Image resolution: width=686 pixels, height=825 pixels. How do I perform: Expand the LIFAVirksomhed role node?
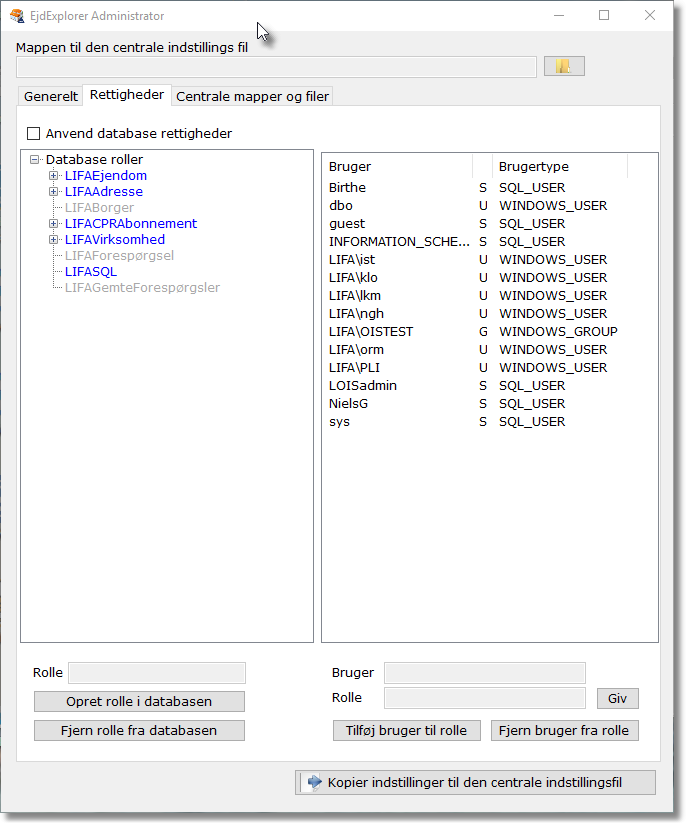point(54,240)
